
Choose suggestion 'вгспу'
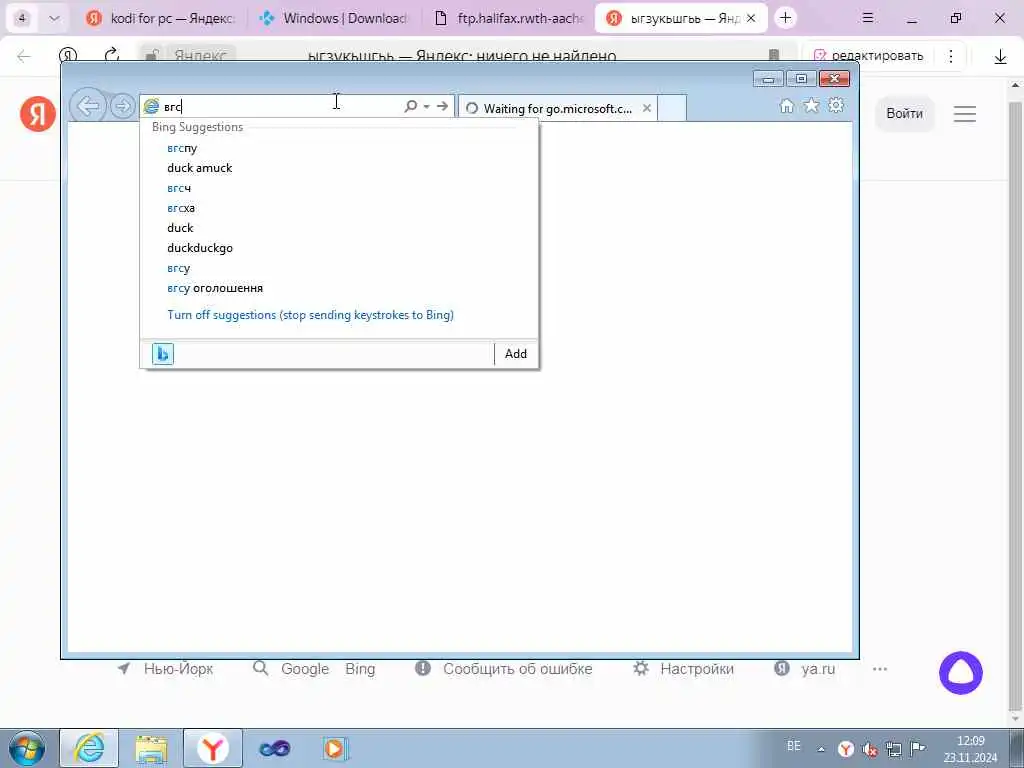pyautogui.click(x=182, y=148)
